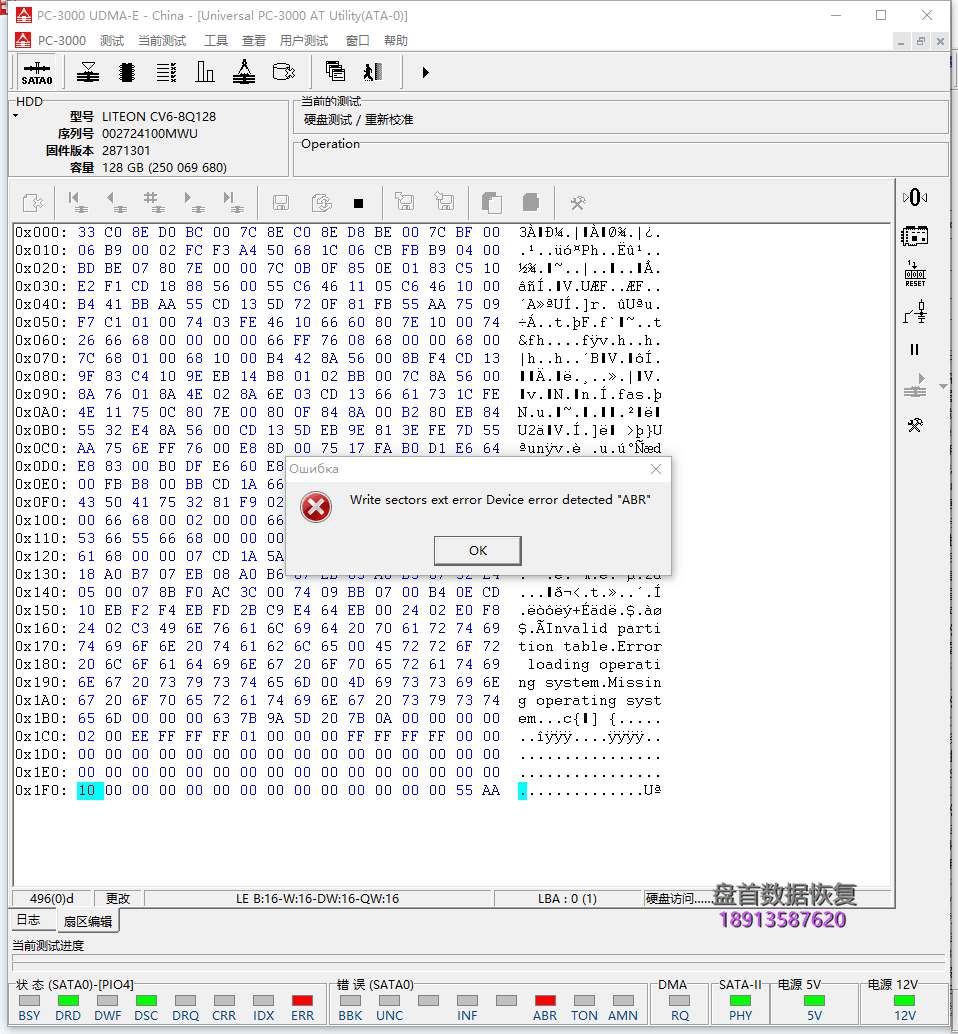The image size is (958, 1034).
Task: Open the PC-3000 menu
Action: (61, 40)
